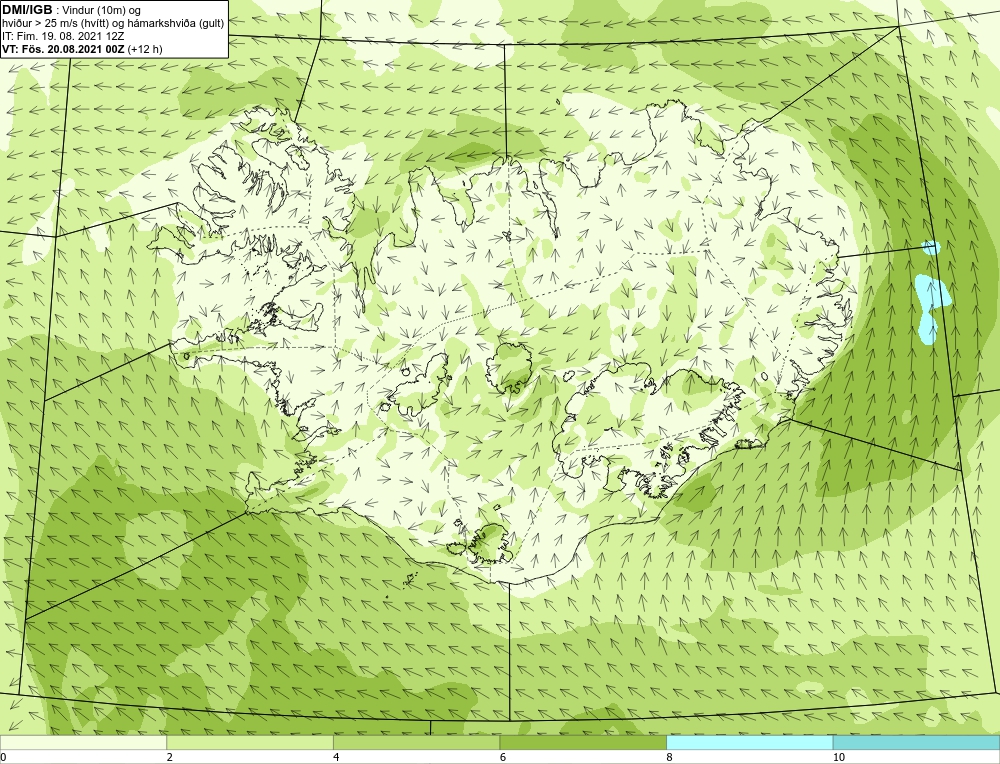Click the '6' scale label

click(x=503, y=757)
